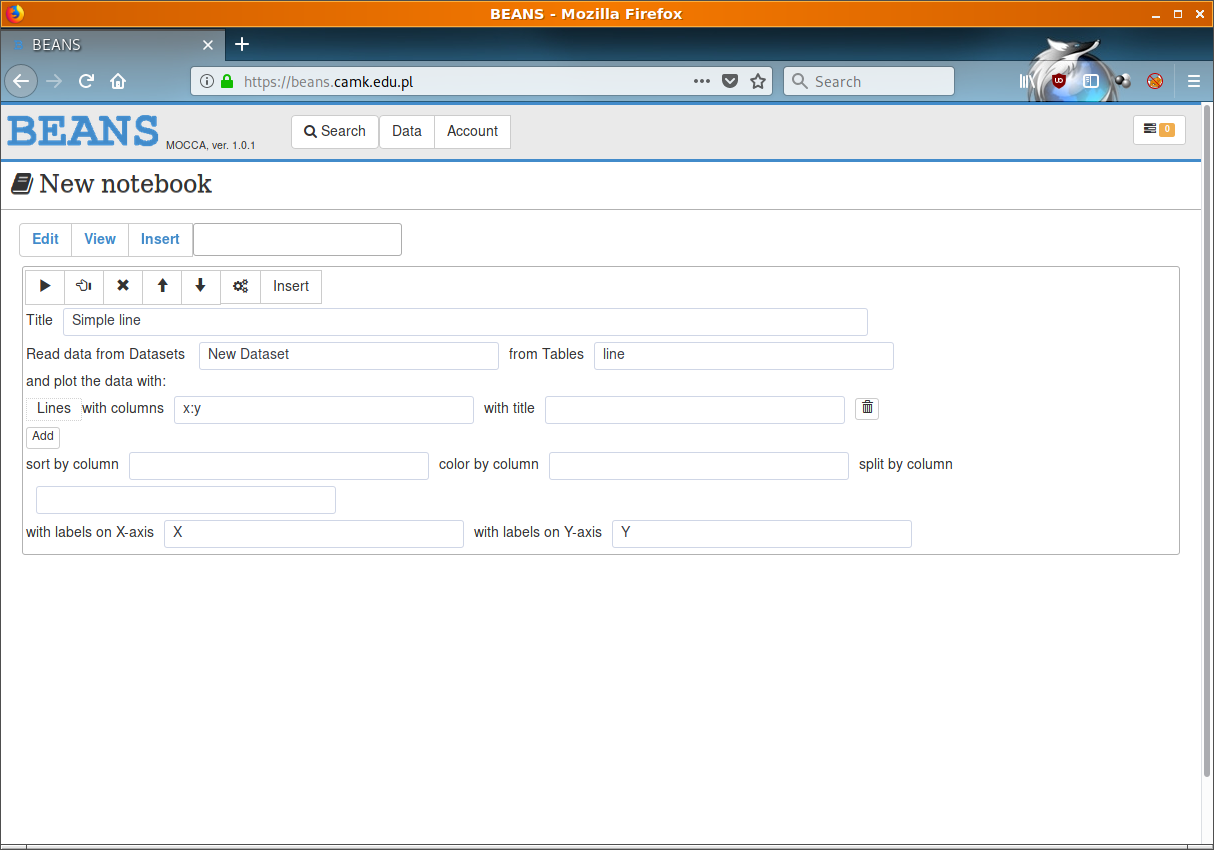Move entry up with up arrow

click(162, 286)
